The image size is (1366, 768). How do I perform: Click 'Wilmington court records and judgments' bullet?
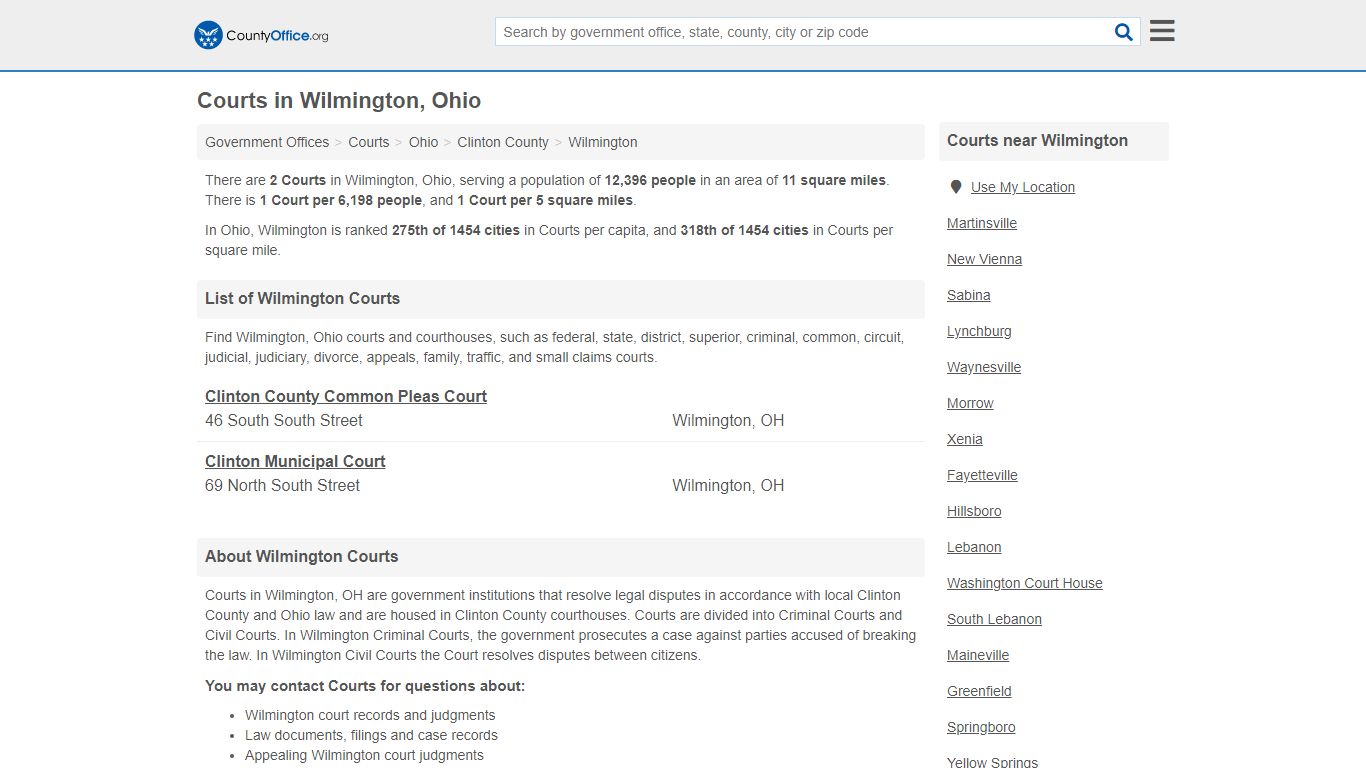(370, 715)
